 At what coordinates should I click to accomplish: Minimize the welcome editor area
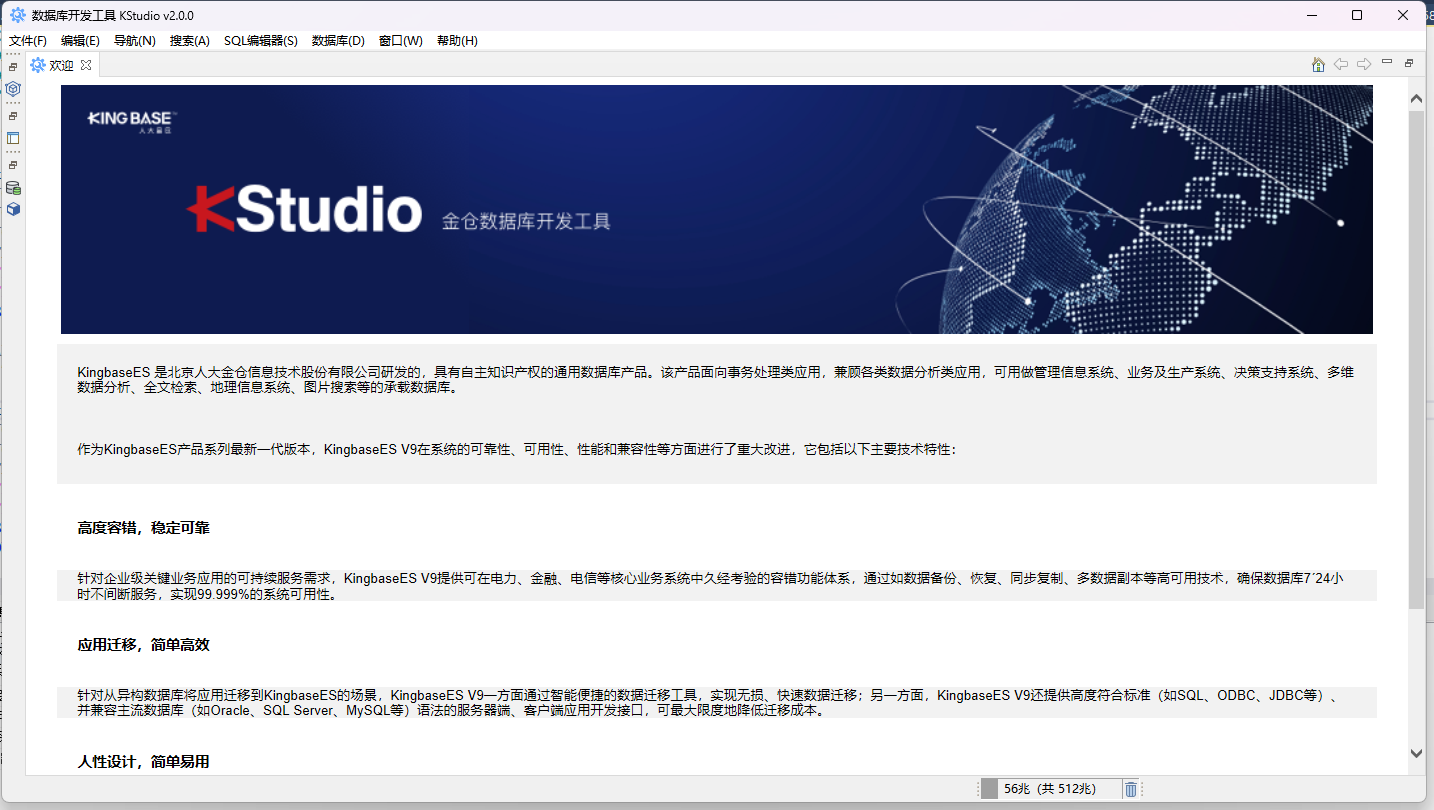(x=1387, y=63)
